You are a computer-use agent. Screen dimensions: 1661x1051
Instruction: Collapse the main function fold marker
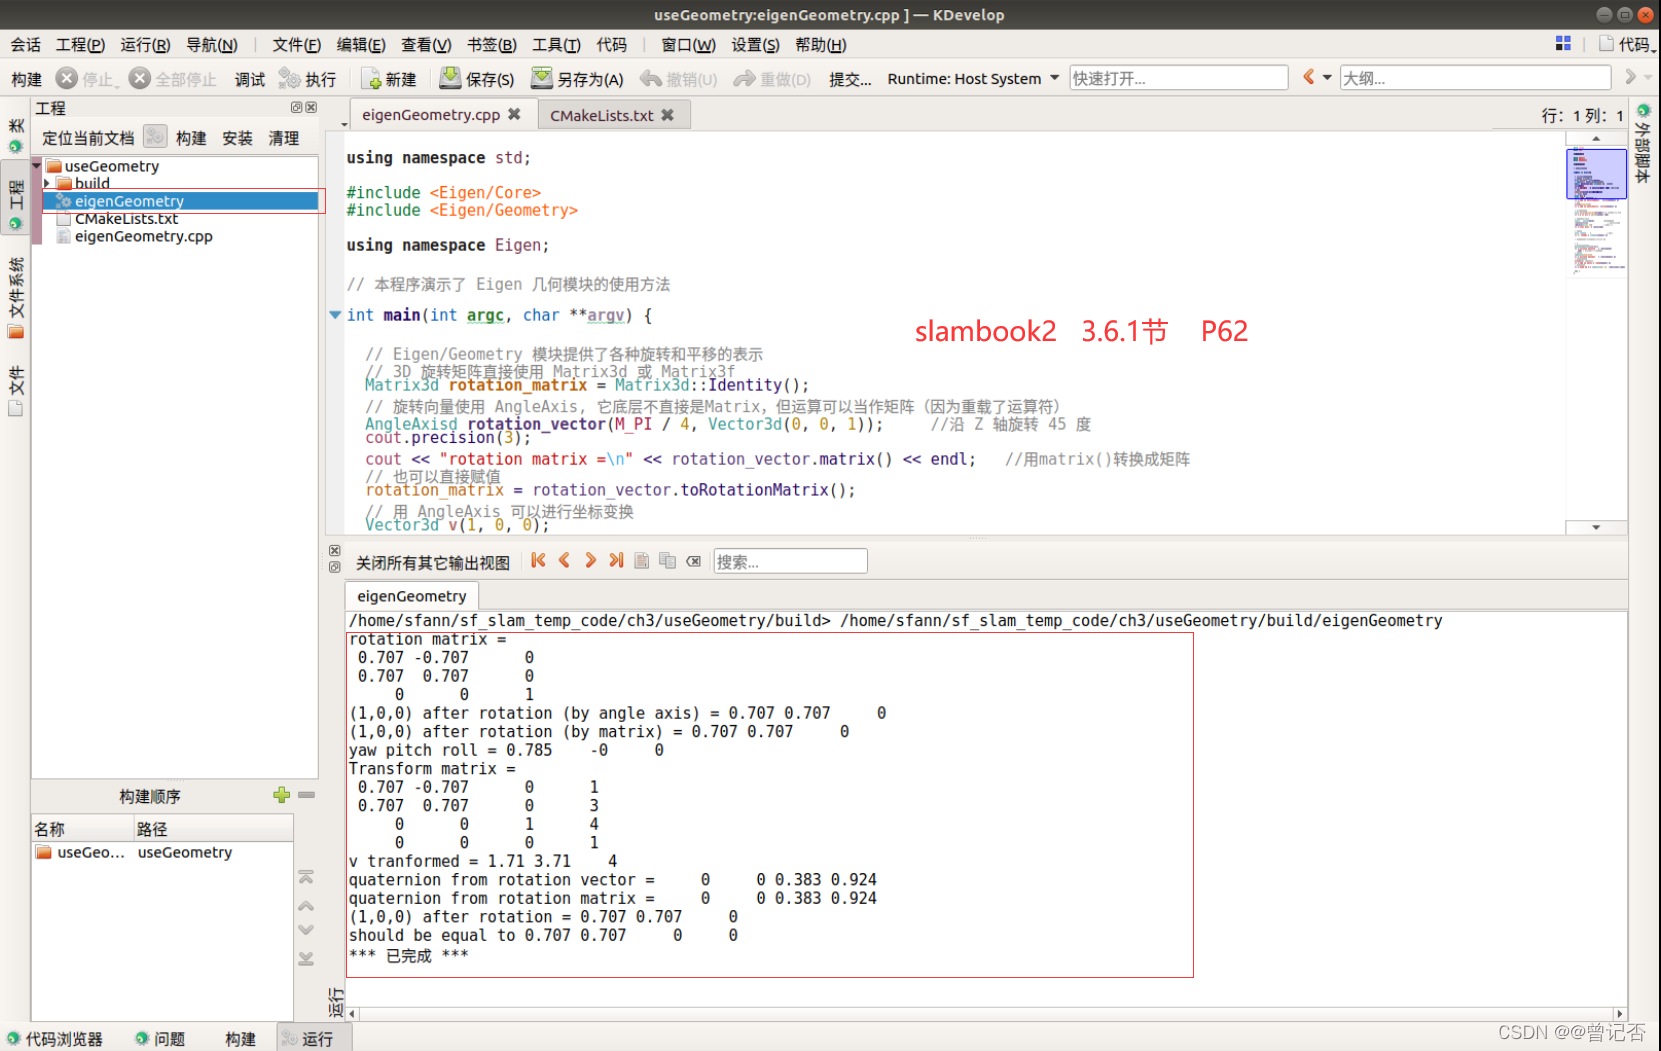[x=335, y=314]
